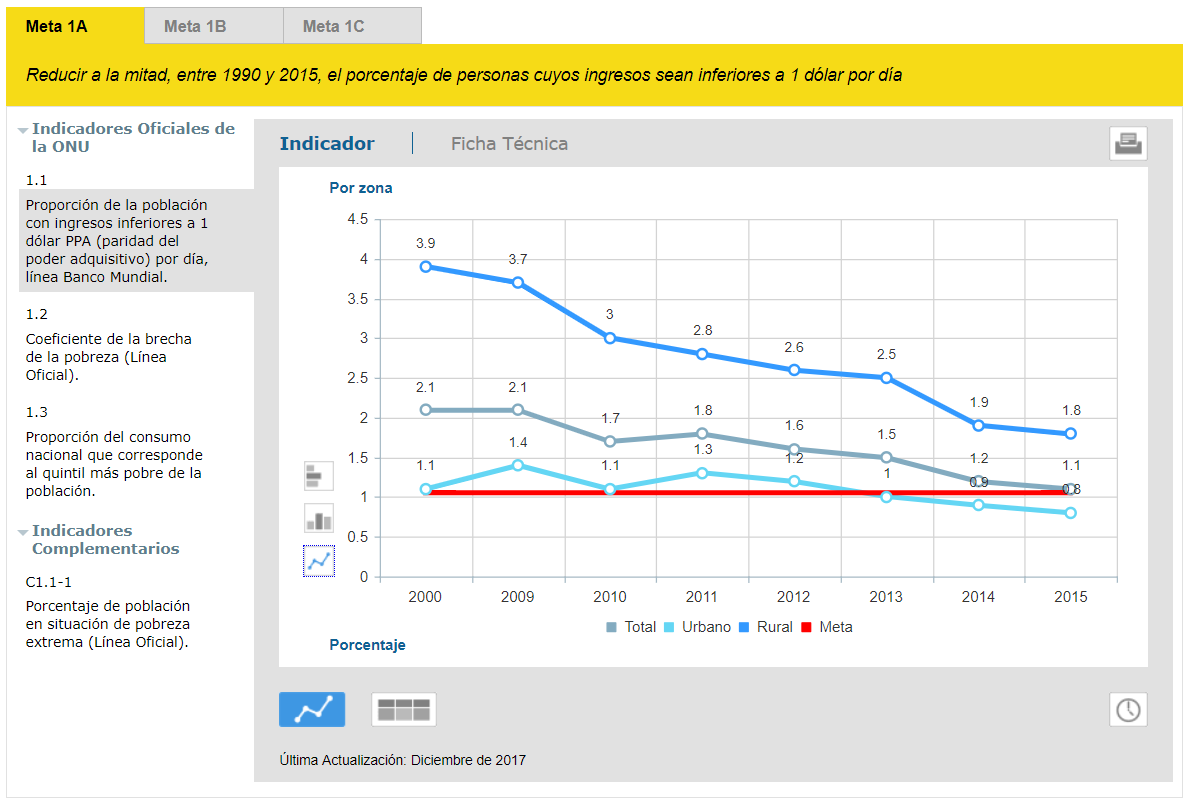The width and height of the screenshot is (1190, 803).
Task: Open the history clock icon
Action: coord(1128,710)
